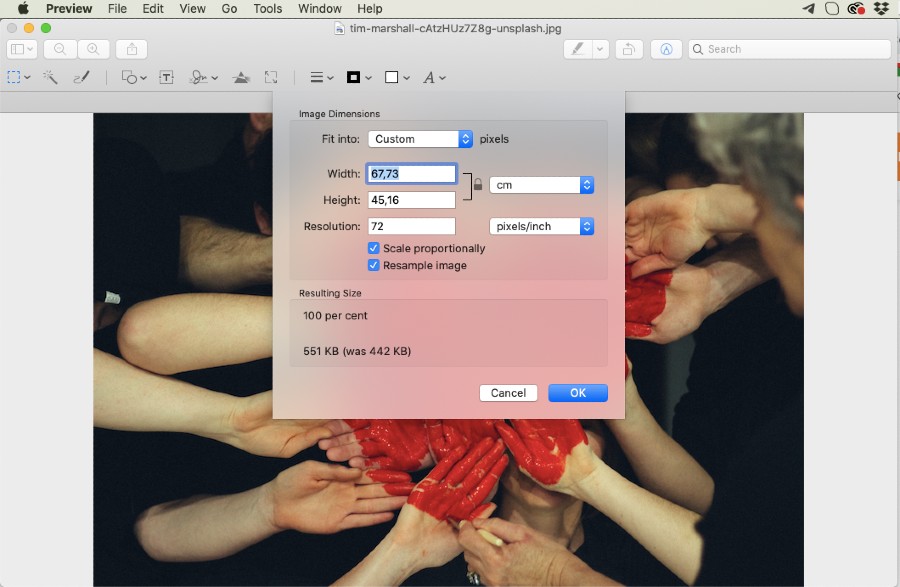Open the pixels/inch resolution dropdown
Viewport: 900px width, 587px height.
541,226
